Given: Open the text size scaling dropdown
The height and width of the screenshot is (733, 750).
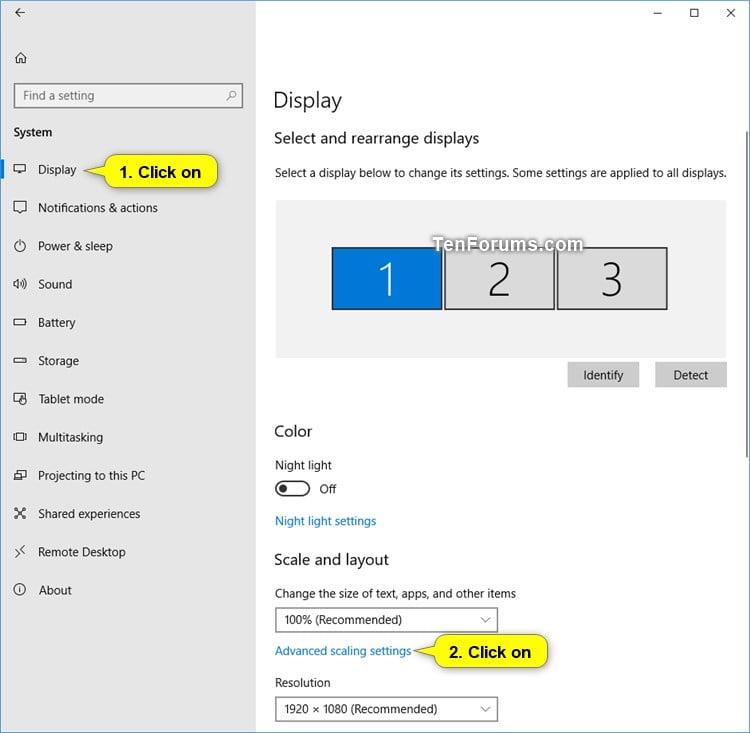Looking at the screenshot, I should [x=386, y=620].
